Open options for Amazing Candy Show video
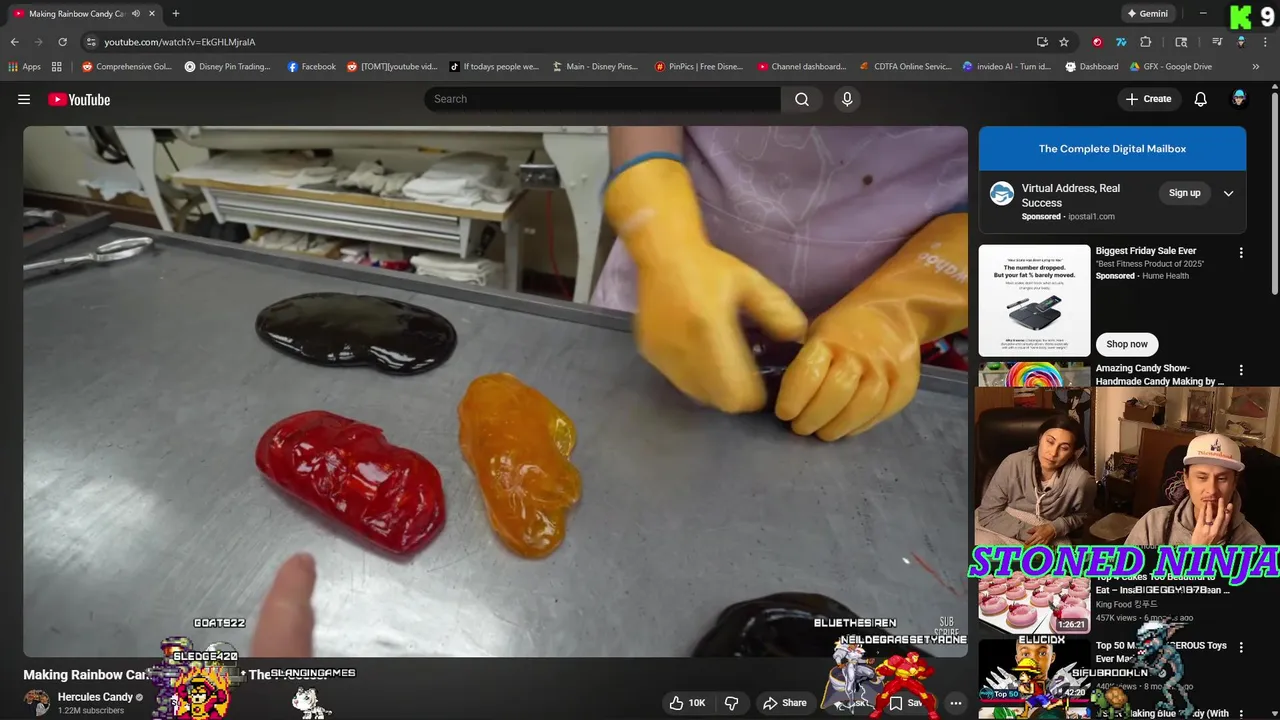The width and height of the screenshot is (1280, 720). [x=1241, y=370]
